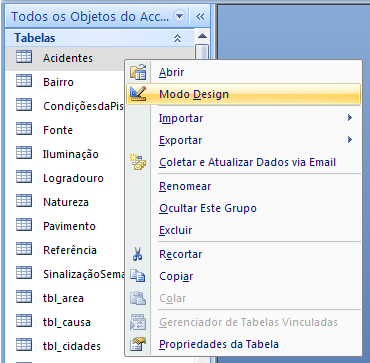The image size is (370, 363).
Task: Collapse the navigation pane shutter button
Action: [200, 16]
